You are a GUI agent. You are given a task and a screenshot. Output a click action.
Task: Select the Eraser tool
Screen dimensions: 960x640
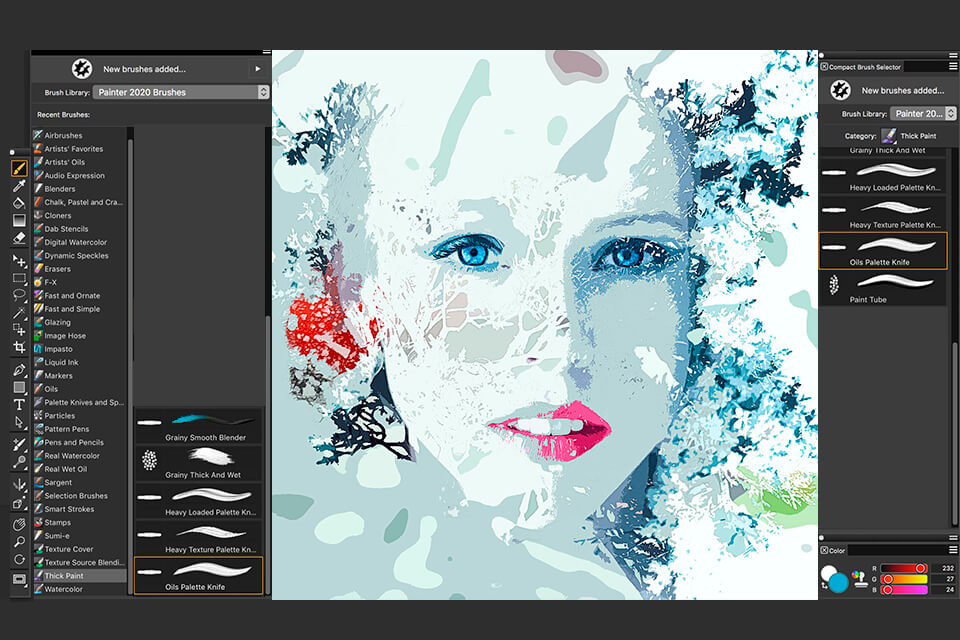pyautogui.click(x=18, y=239)
